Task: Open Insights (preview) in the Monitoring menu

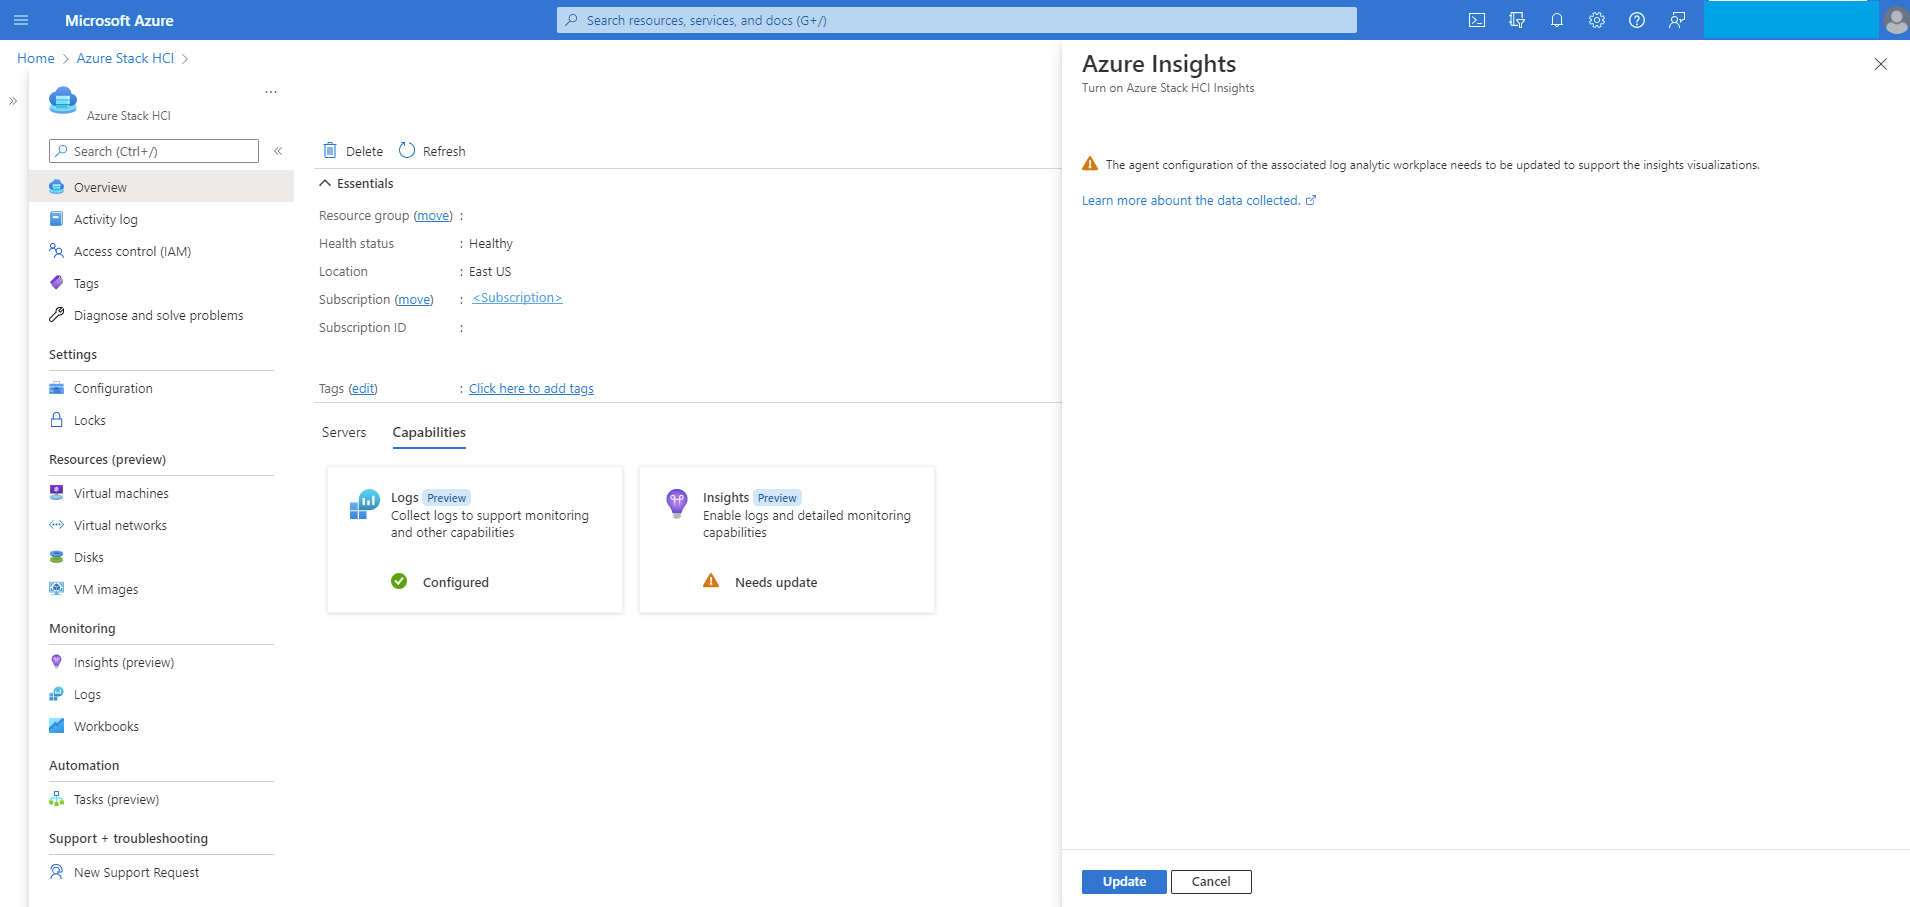Action: tap(124, 663)
